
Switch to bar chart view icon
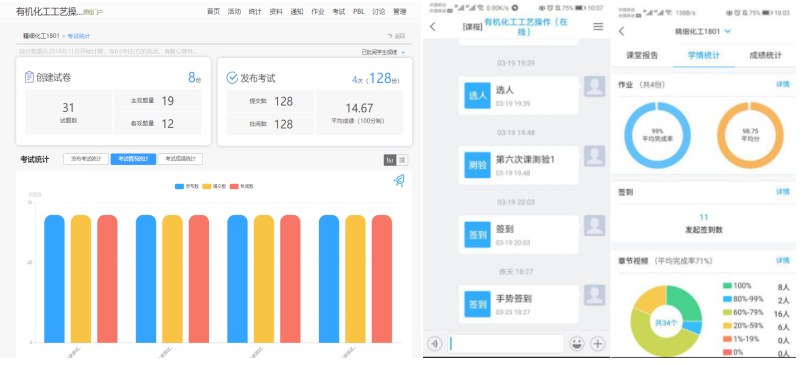point(390,160)
